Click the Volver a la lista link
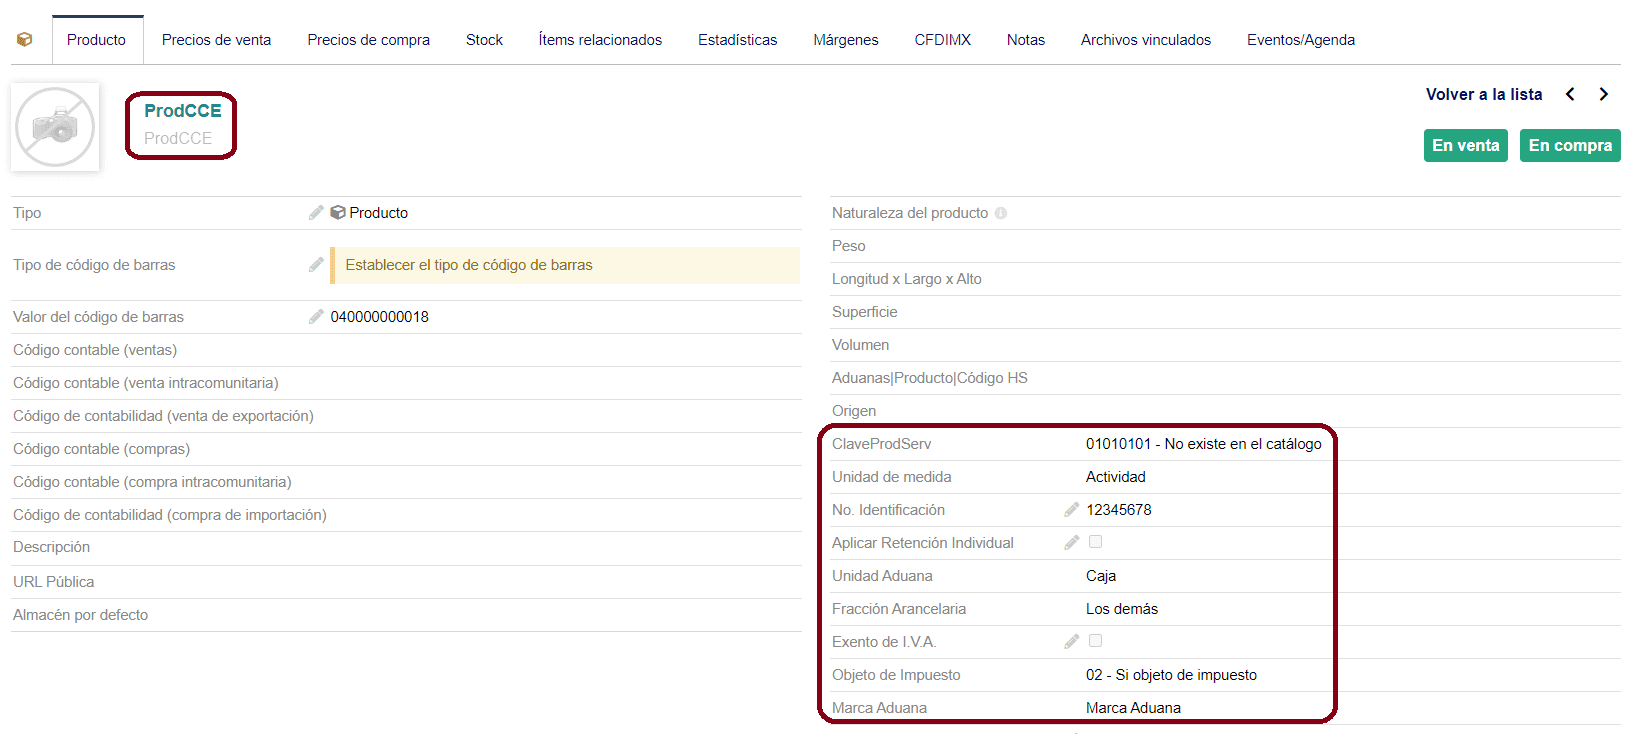Viewport: 1647px width, 734px height. click(1483, 94)
